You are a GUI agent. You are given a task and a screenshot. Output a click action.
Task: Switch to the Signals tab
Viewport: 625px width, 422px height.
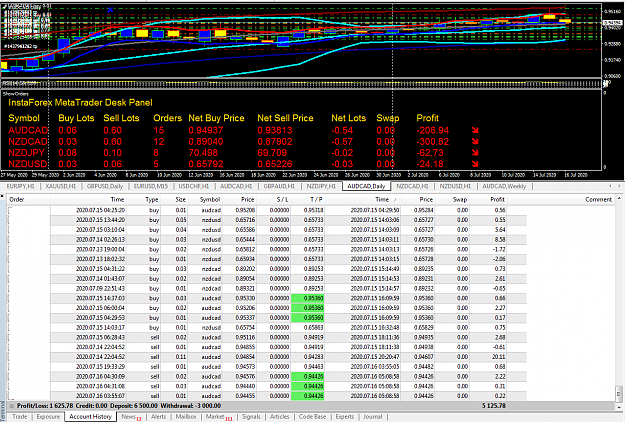(x=251, y=417)
